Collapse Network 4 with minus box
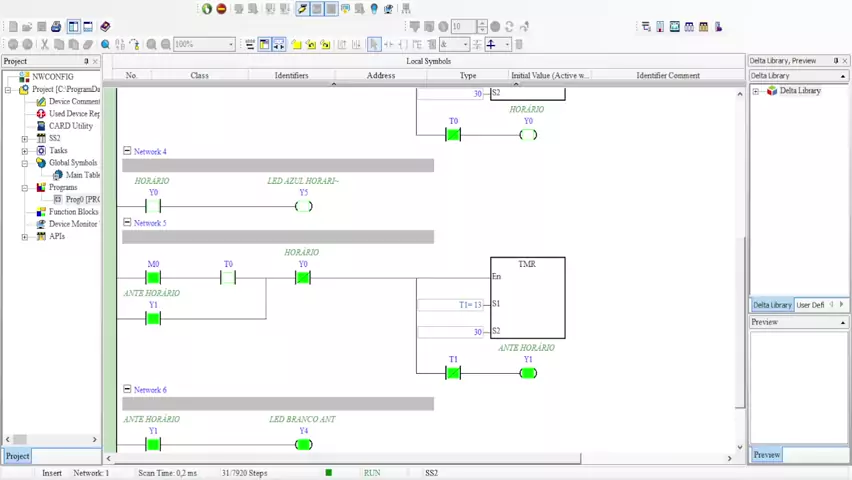The height and width of the screenshot is (480, 852). (127, 151)
